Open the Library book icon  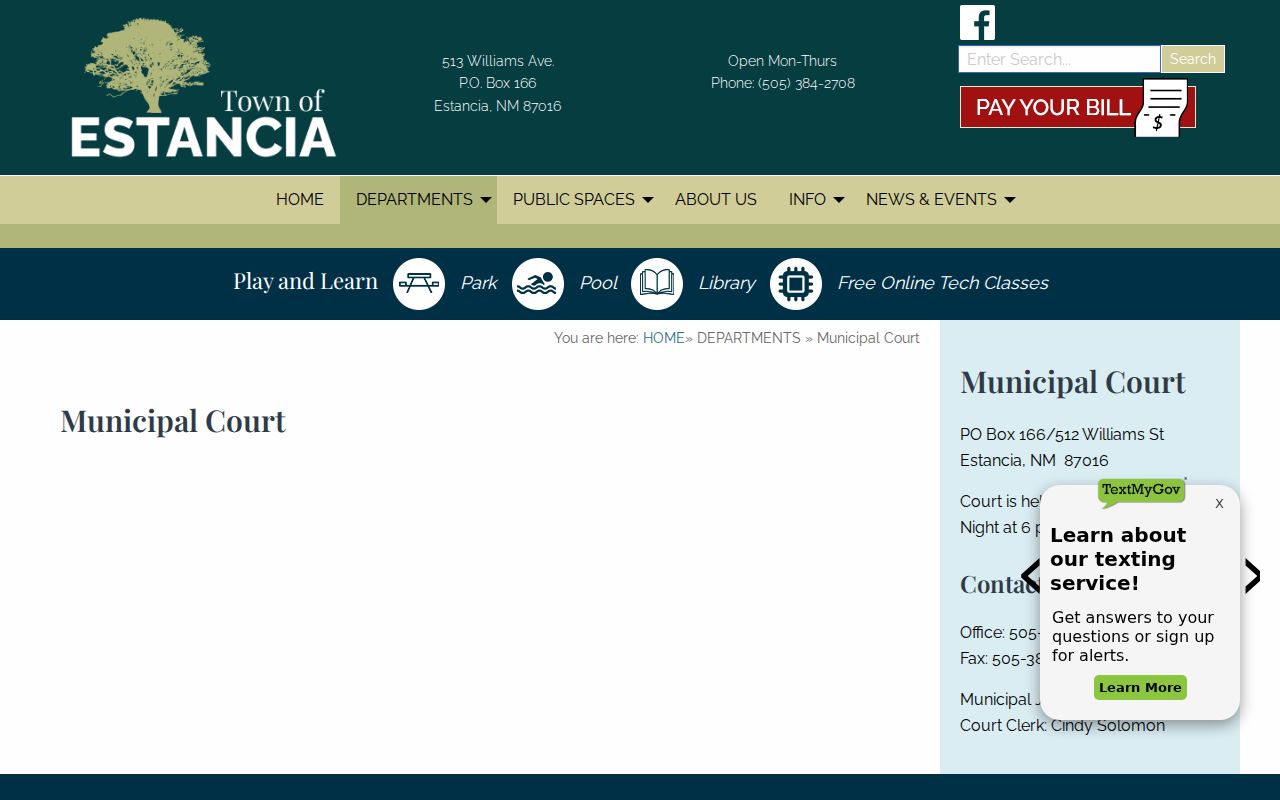coord(657,284)
